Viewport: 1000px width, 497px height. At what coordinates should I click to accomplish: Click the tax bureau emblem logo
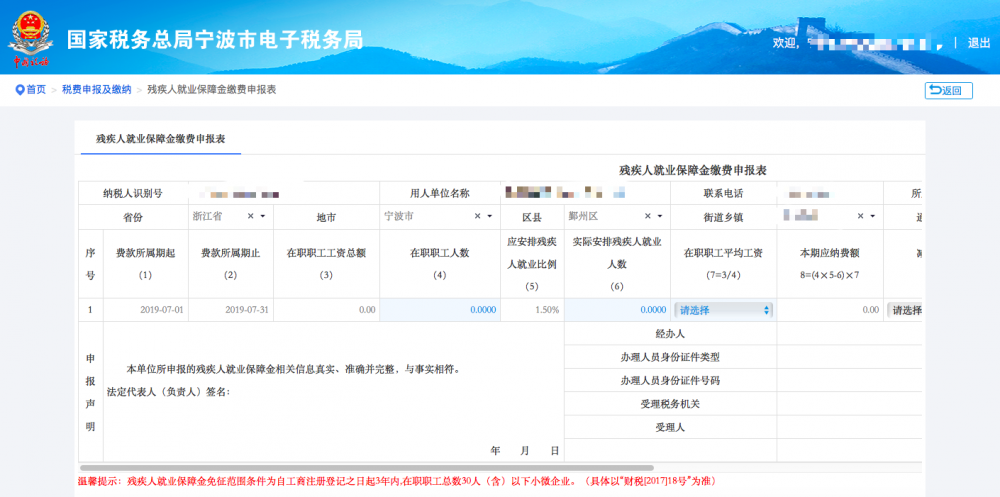click(29, 39)
